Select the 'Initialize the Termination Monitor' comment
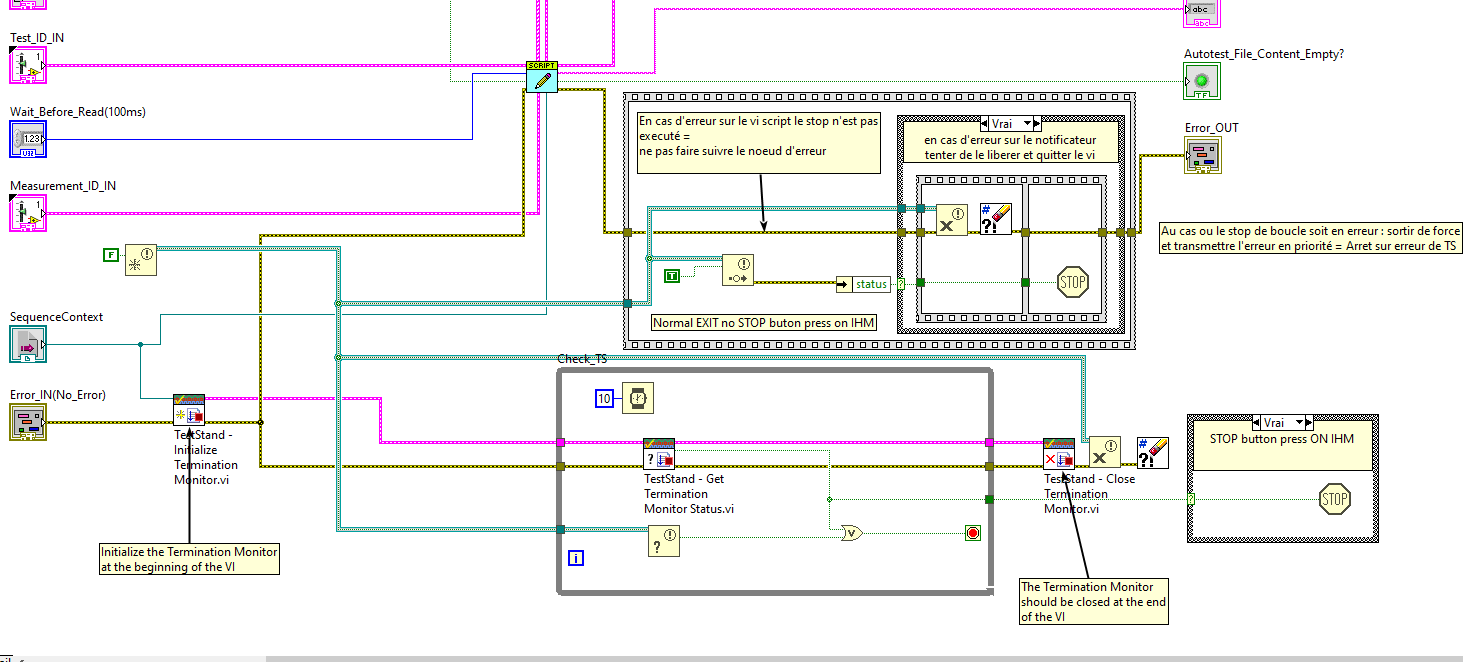The height and width of the screenshot is (662, 1463). (x=189, y=559)
